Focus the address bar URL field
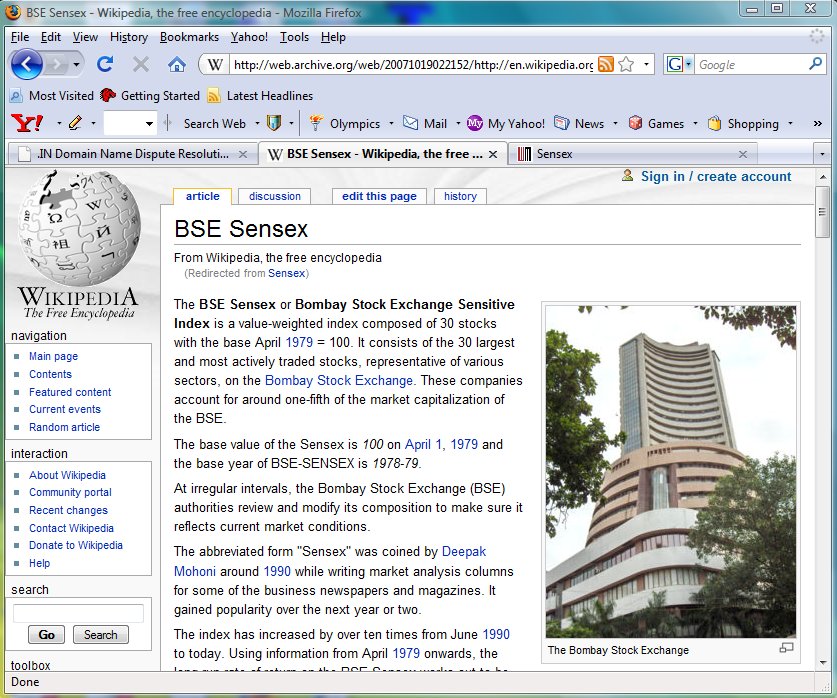 [x=413, y=65]
